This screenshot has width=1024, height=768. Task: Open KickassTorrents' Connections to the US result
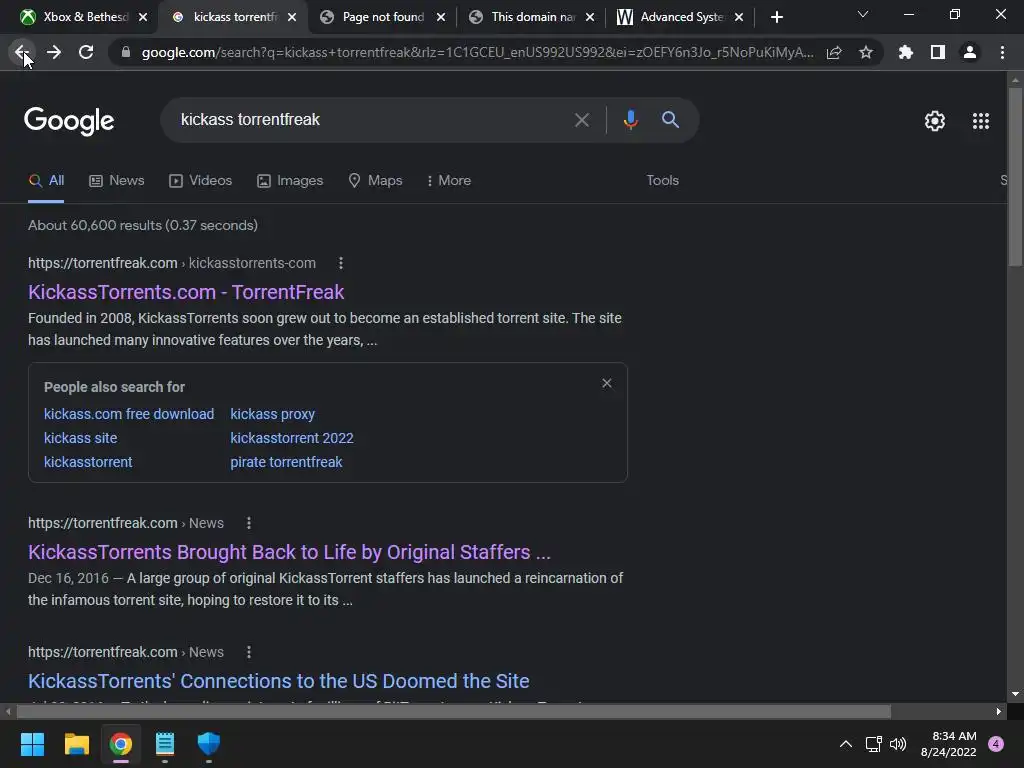click(279, 681)
